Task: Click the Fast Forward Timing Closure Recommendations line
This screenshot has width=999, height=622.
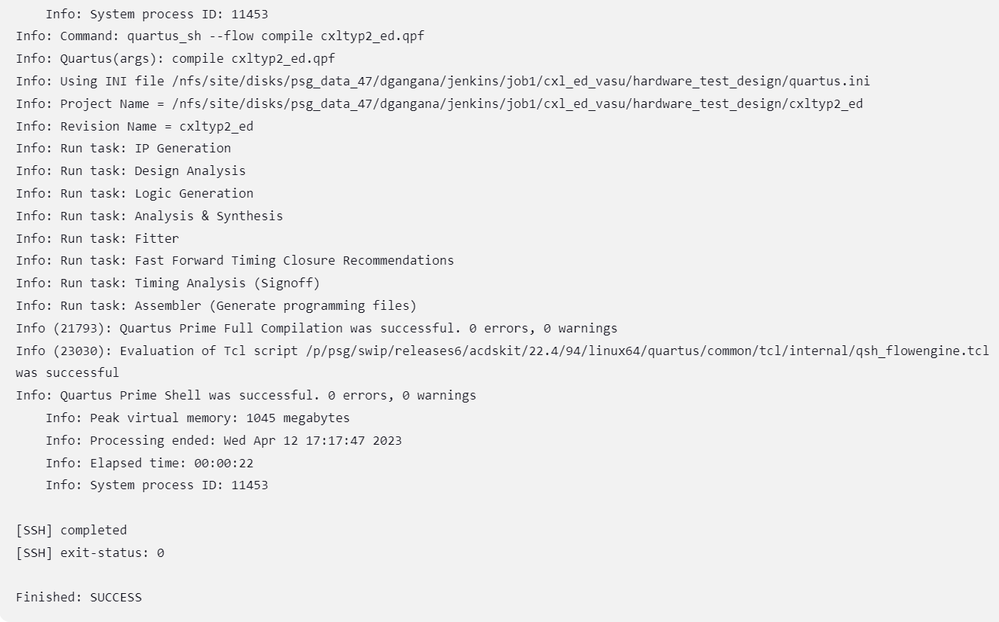Action: coord(234,260)
